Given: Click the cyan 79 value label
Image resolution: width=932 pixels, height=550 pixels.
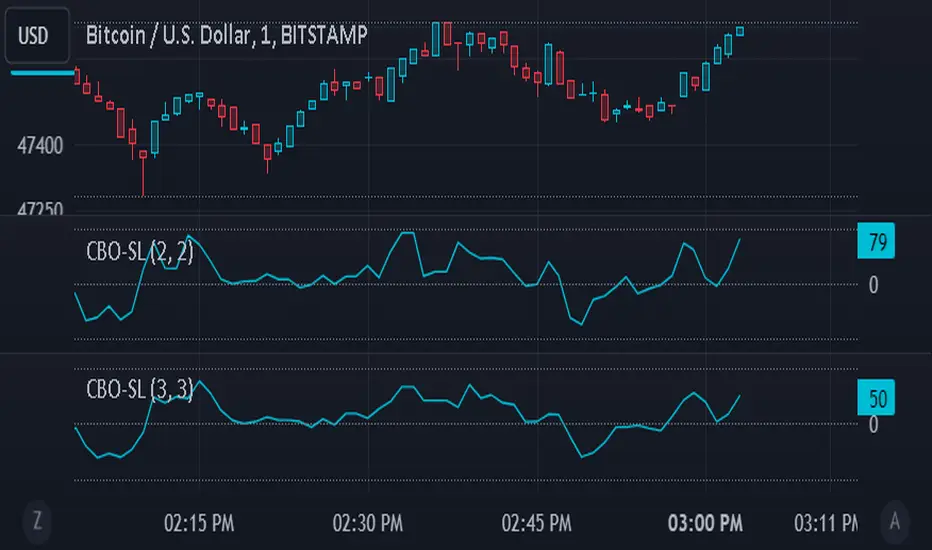Looking at the screenshot, I should click(x=876, y=242).
